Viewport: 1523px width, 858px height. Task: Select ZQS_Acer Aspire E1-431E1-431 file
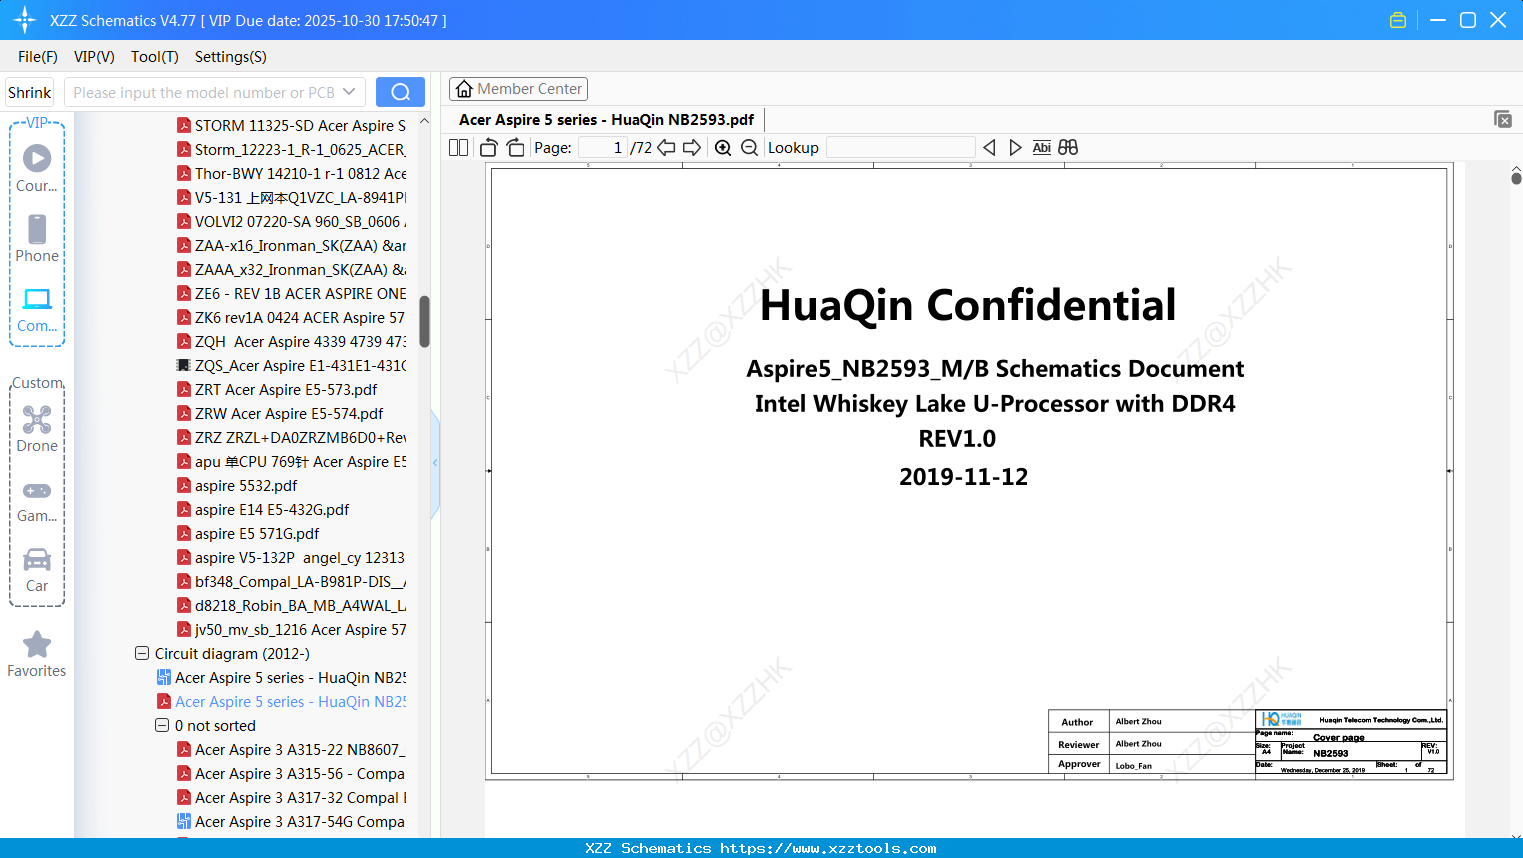291,366
